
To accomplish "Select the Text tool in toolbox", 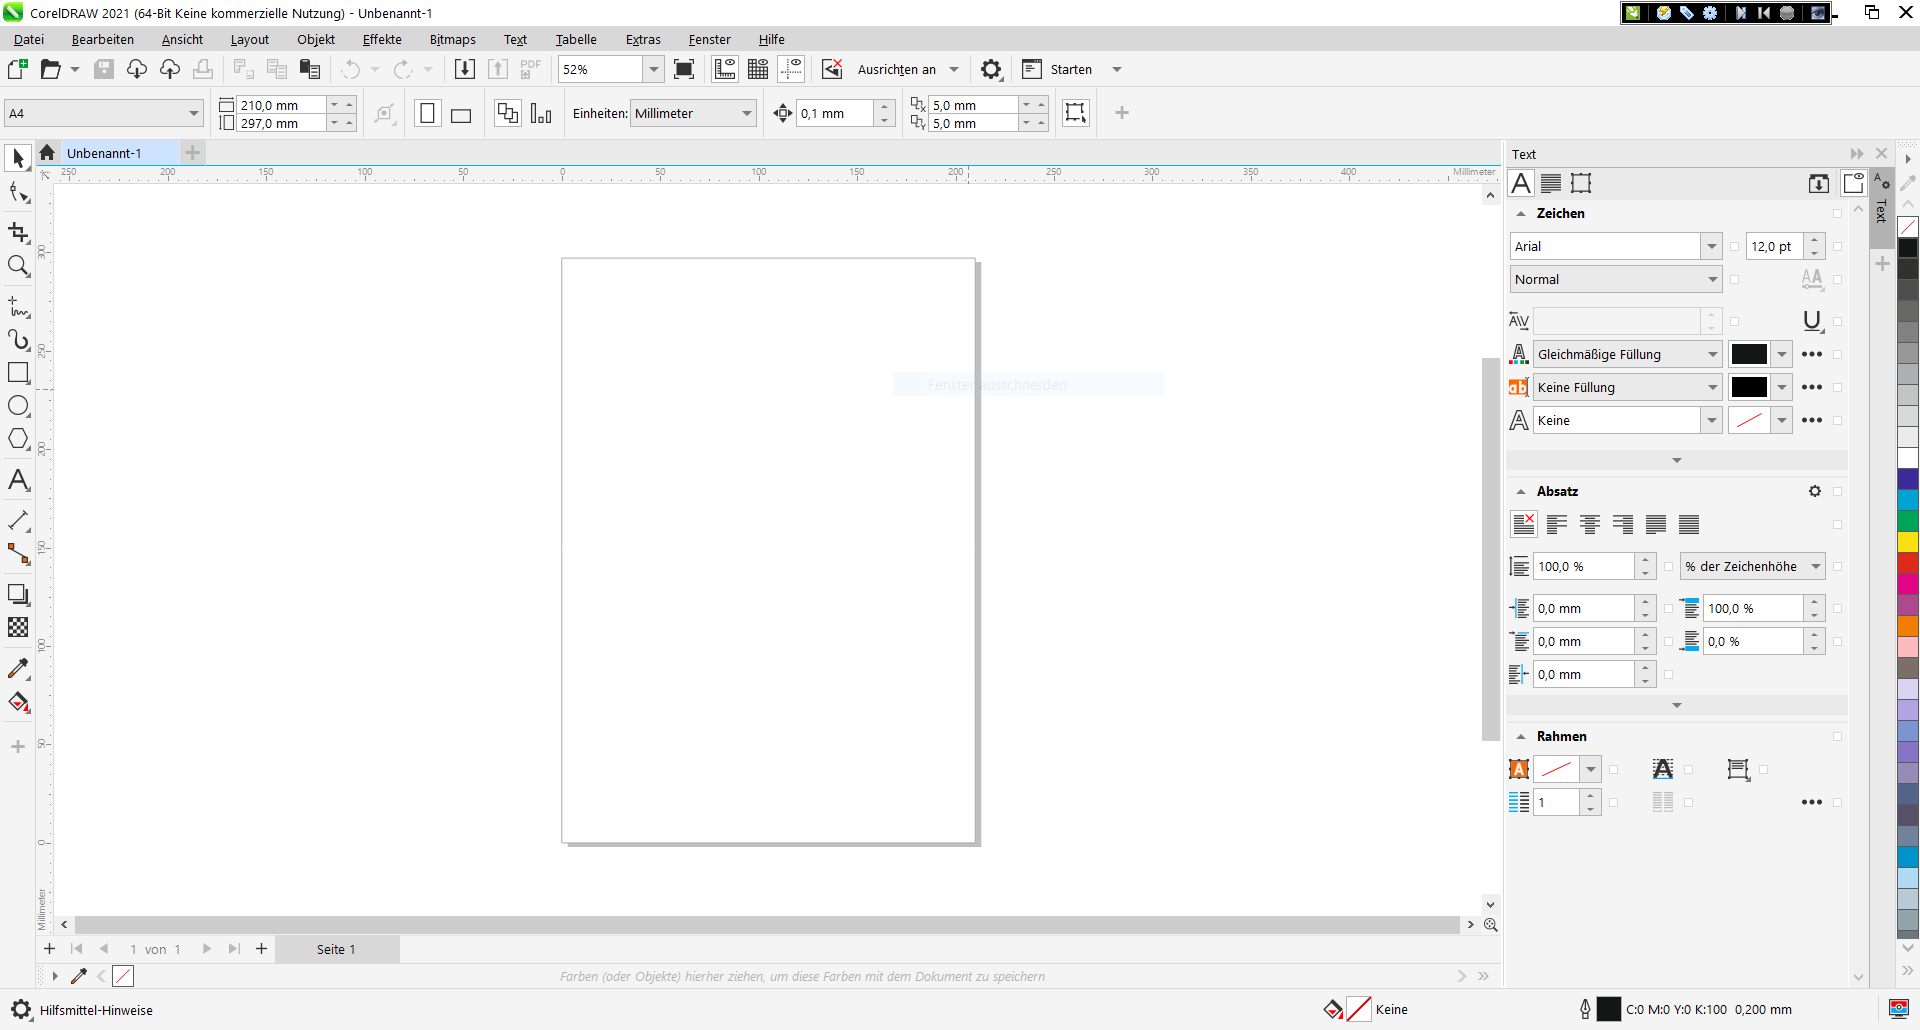I will pyautogui.click(x=18, y=480).
